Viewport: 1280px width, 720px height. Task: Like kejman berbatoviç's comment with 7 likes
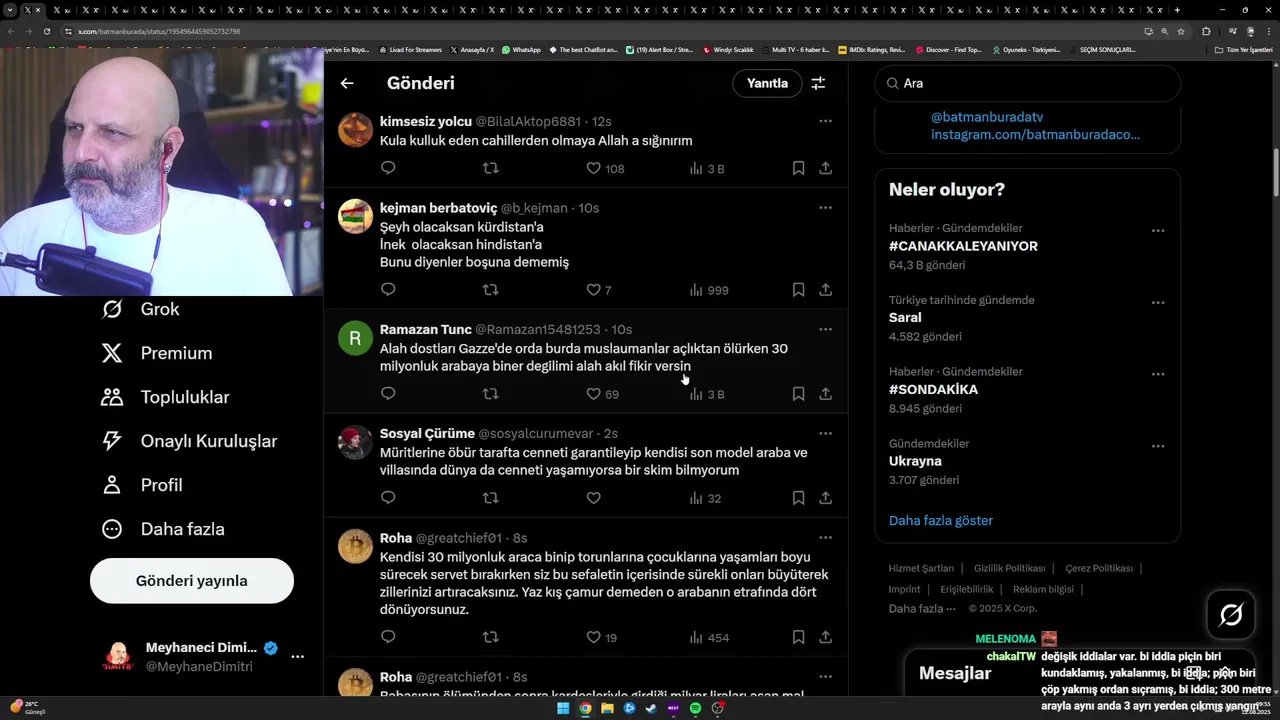598,290
